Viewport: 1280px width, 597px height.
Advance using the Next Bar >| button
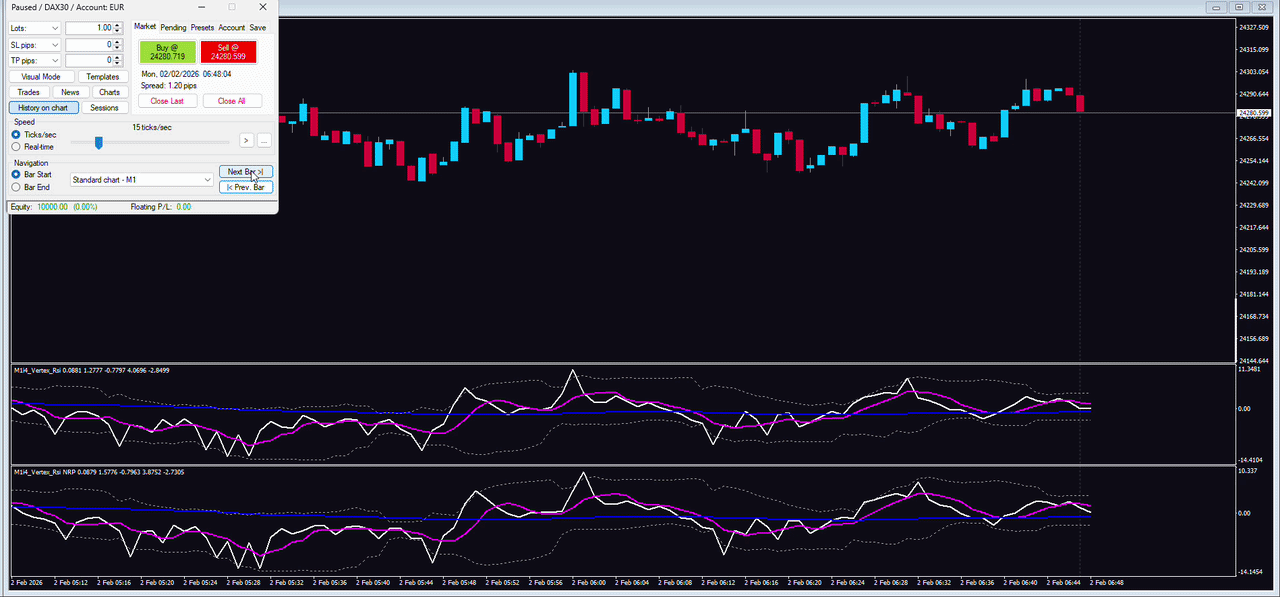245,172
